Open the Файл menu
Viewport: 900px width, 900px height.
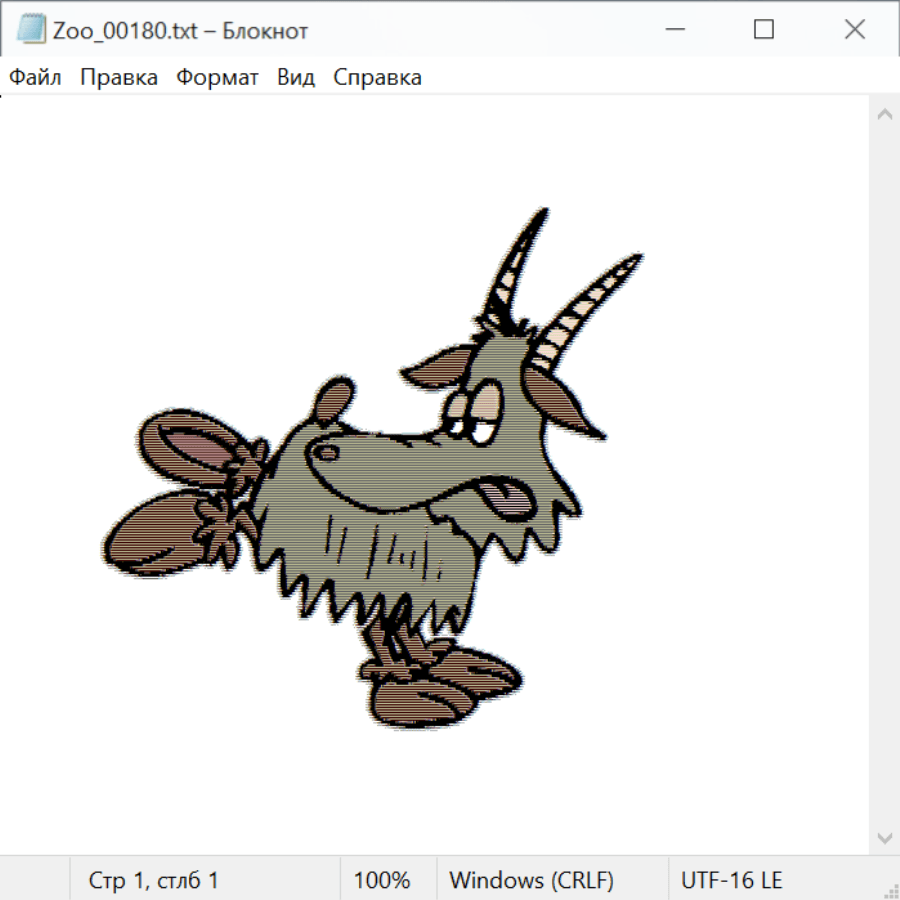[x=35, y=77]
